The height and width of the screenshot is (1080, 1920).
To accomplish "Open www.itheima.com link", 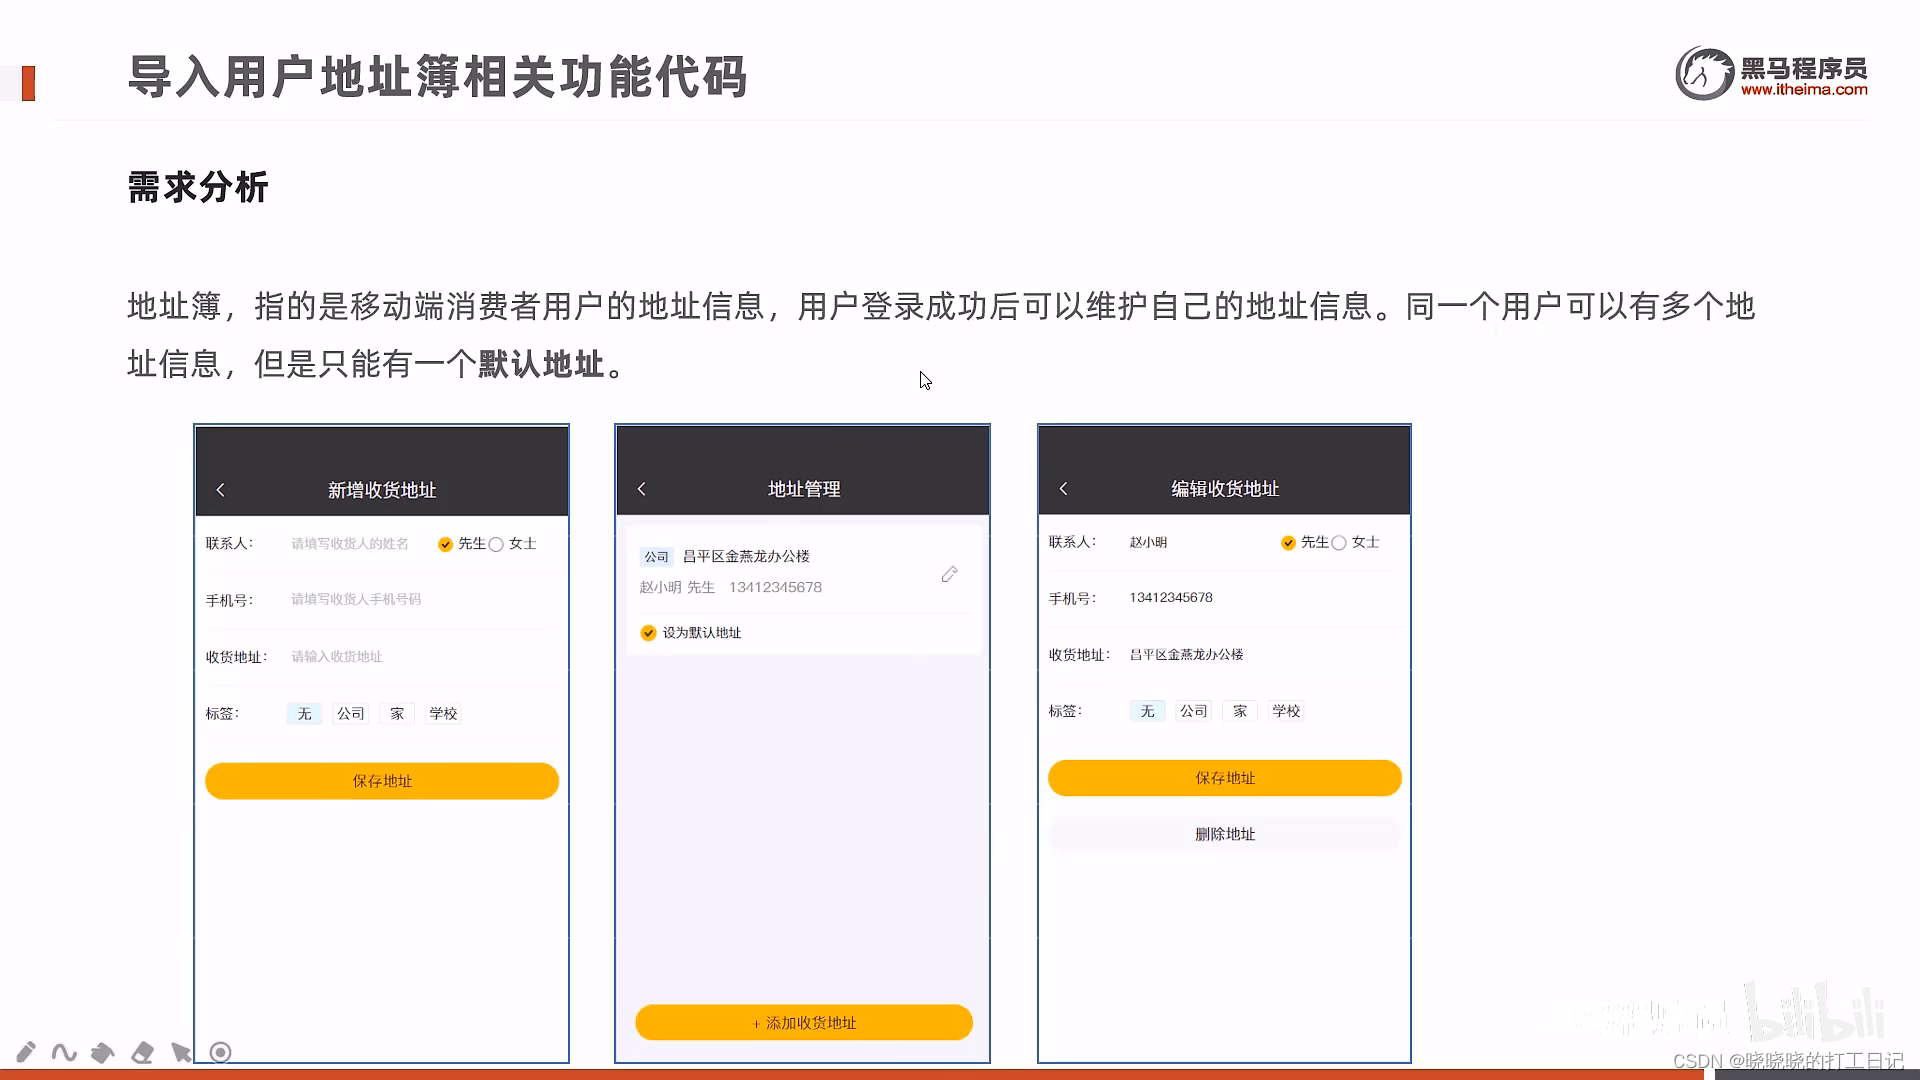I will pos(1804,89).
